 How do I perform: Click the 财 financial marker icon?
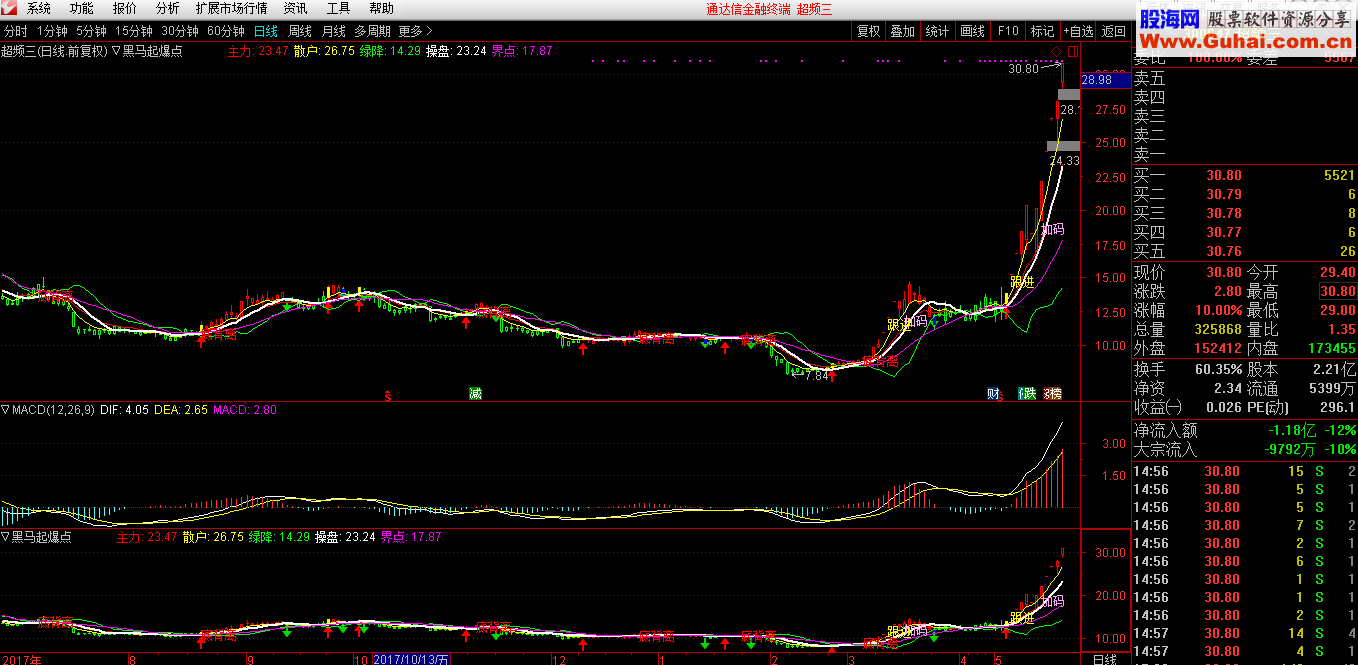(x=994, y=393)
